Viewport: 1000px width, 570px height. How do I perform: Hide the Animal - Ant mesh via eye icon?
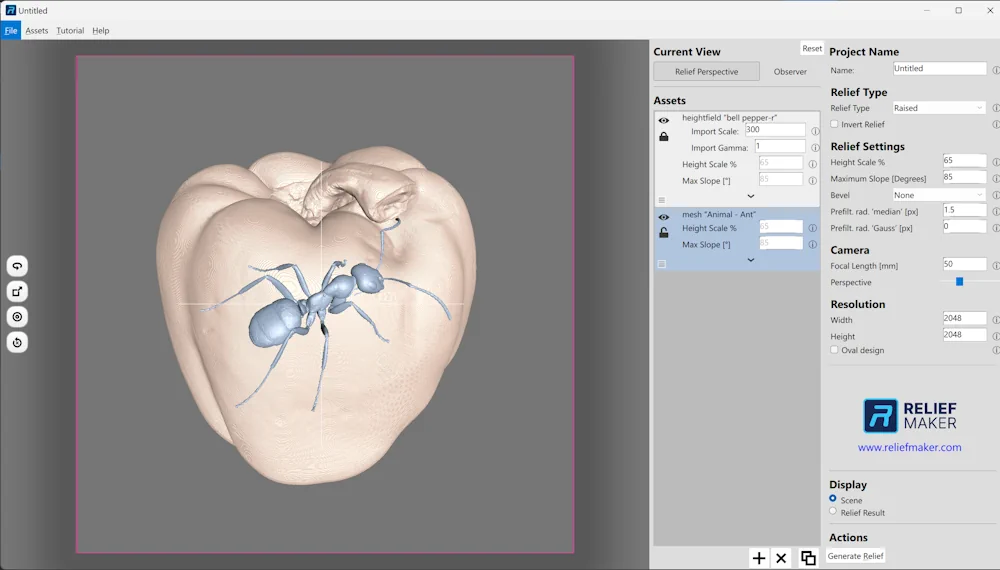coord(663,217)
